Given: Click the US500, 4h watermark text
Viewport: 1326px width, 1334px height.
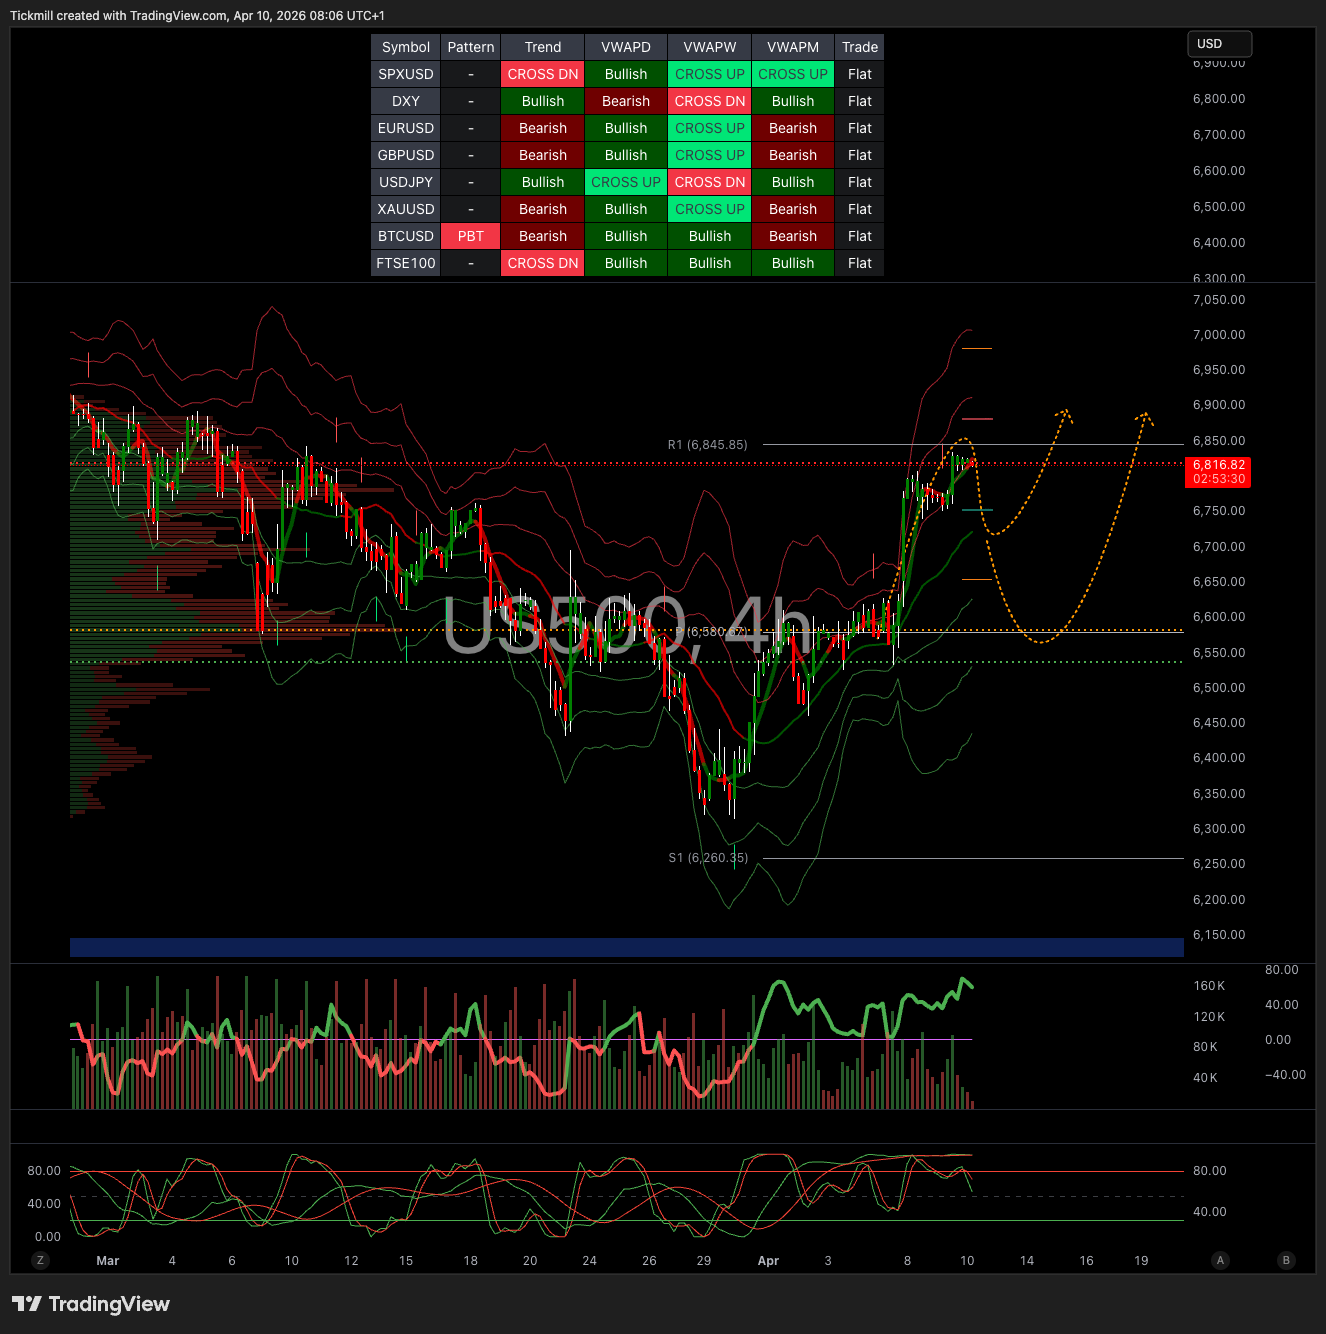Looking at the screenshot, I should 627,627.
